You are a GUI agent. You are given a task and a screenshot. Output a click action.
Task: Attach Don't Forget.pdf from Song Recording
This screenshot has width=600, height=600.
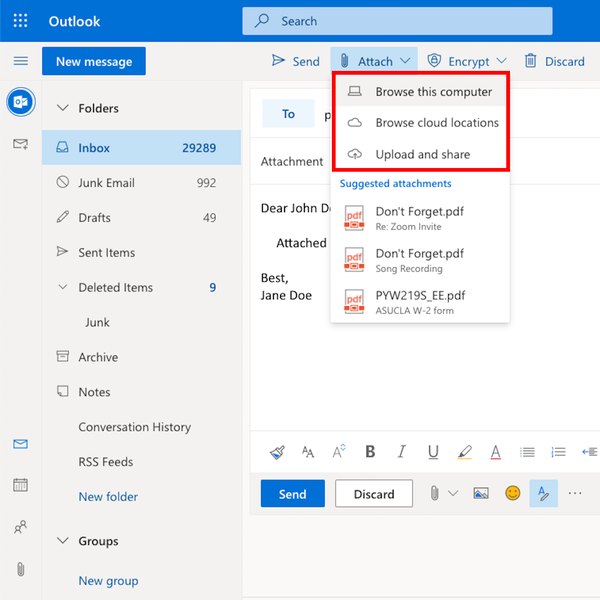click(420, 260)
